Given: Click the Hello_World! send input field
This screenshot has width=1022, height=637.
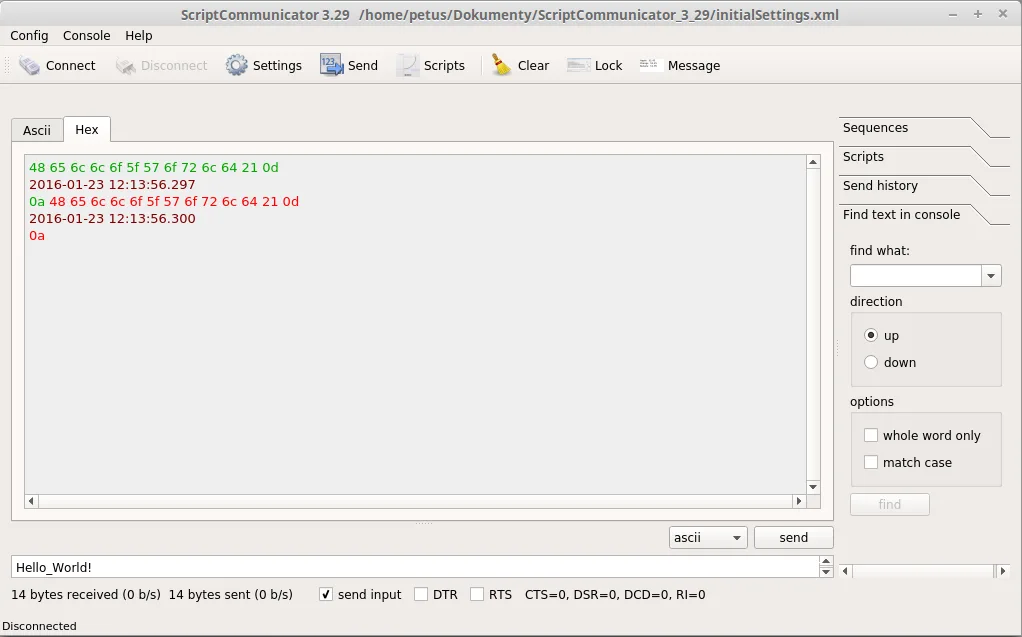Looking at the screenshot, I should click(415, 567).
